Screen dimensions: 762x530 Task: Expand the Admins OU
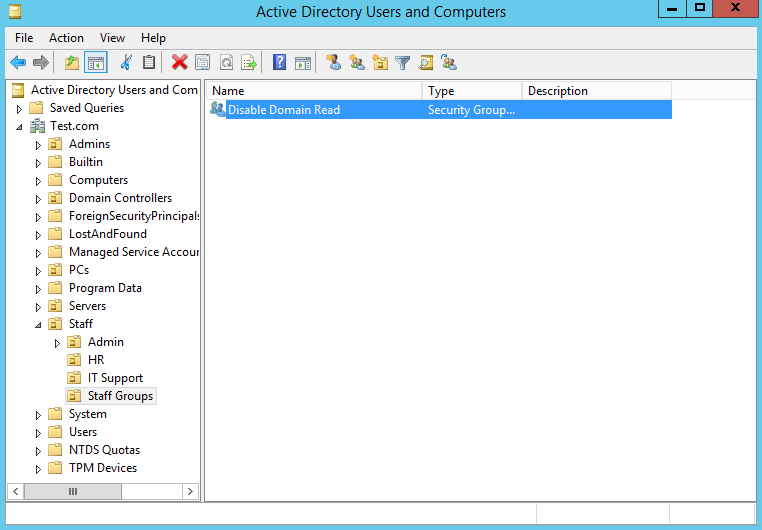coord(38,145)
